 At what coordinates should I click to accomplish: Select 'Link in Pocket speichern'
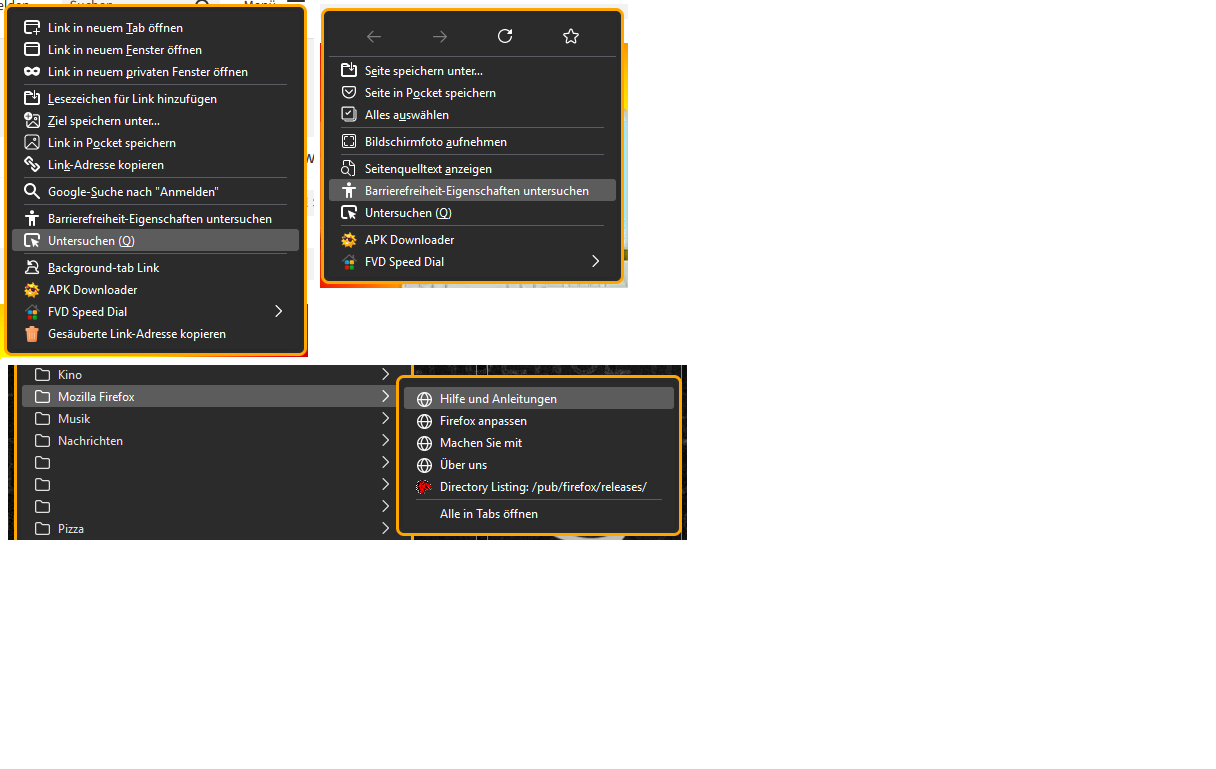tap(155, 143)
